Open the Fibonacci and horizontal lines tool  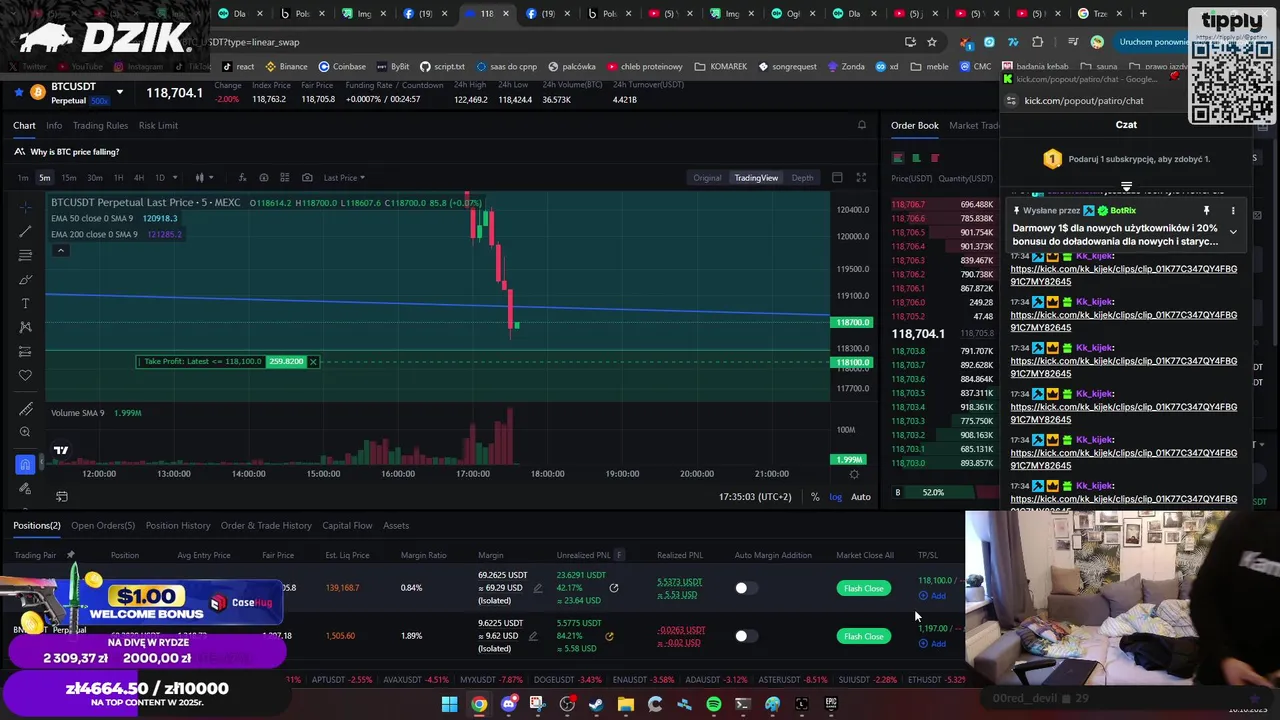pyautogui.click(x=25, y=255)
